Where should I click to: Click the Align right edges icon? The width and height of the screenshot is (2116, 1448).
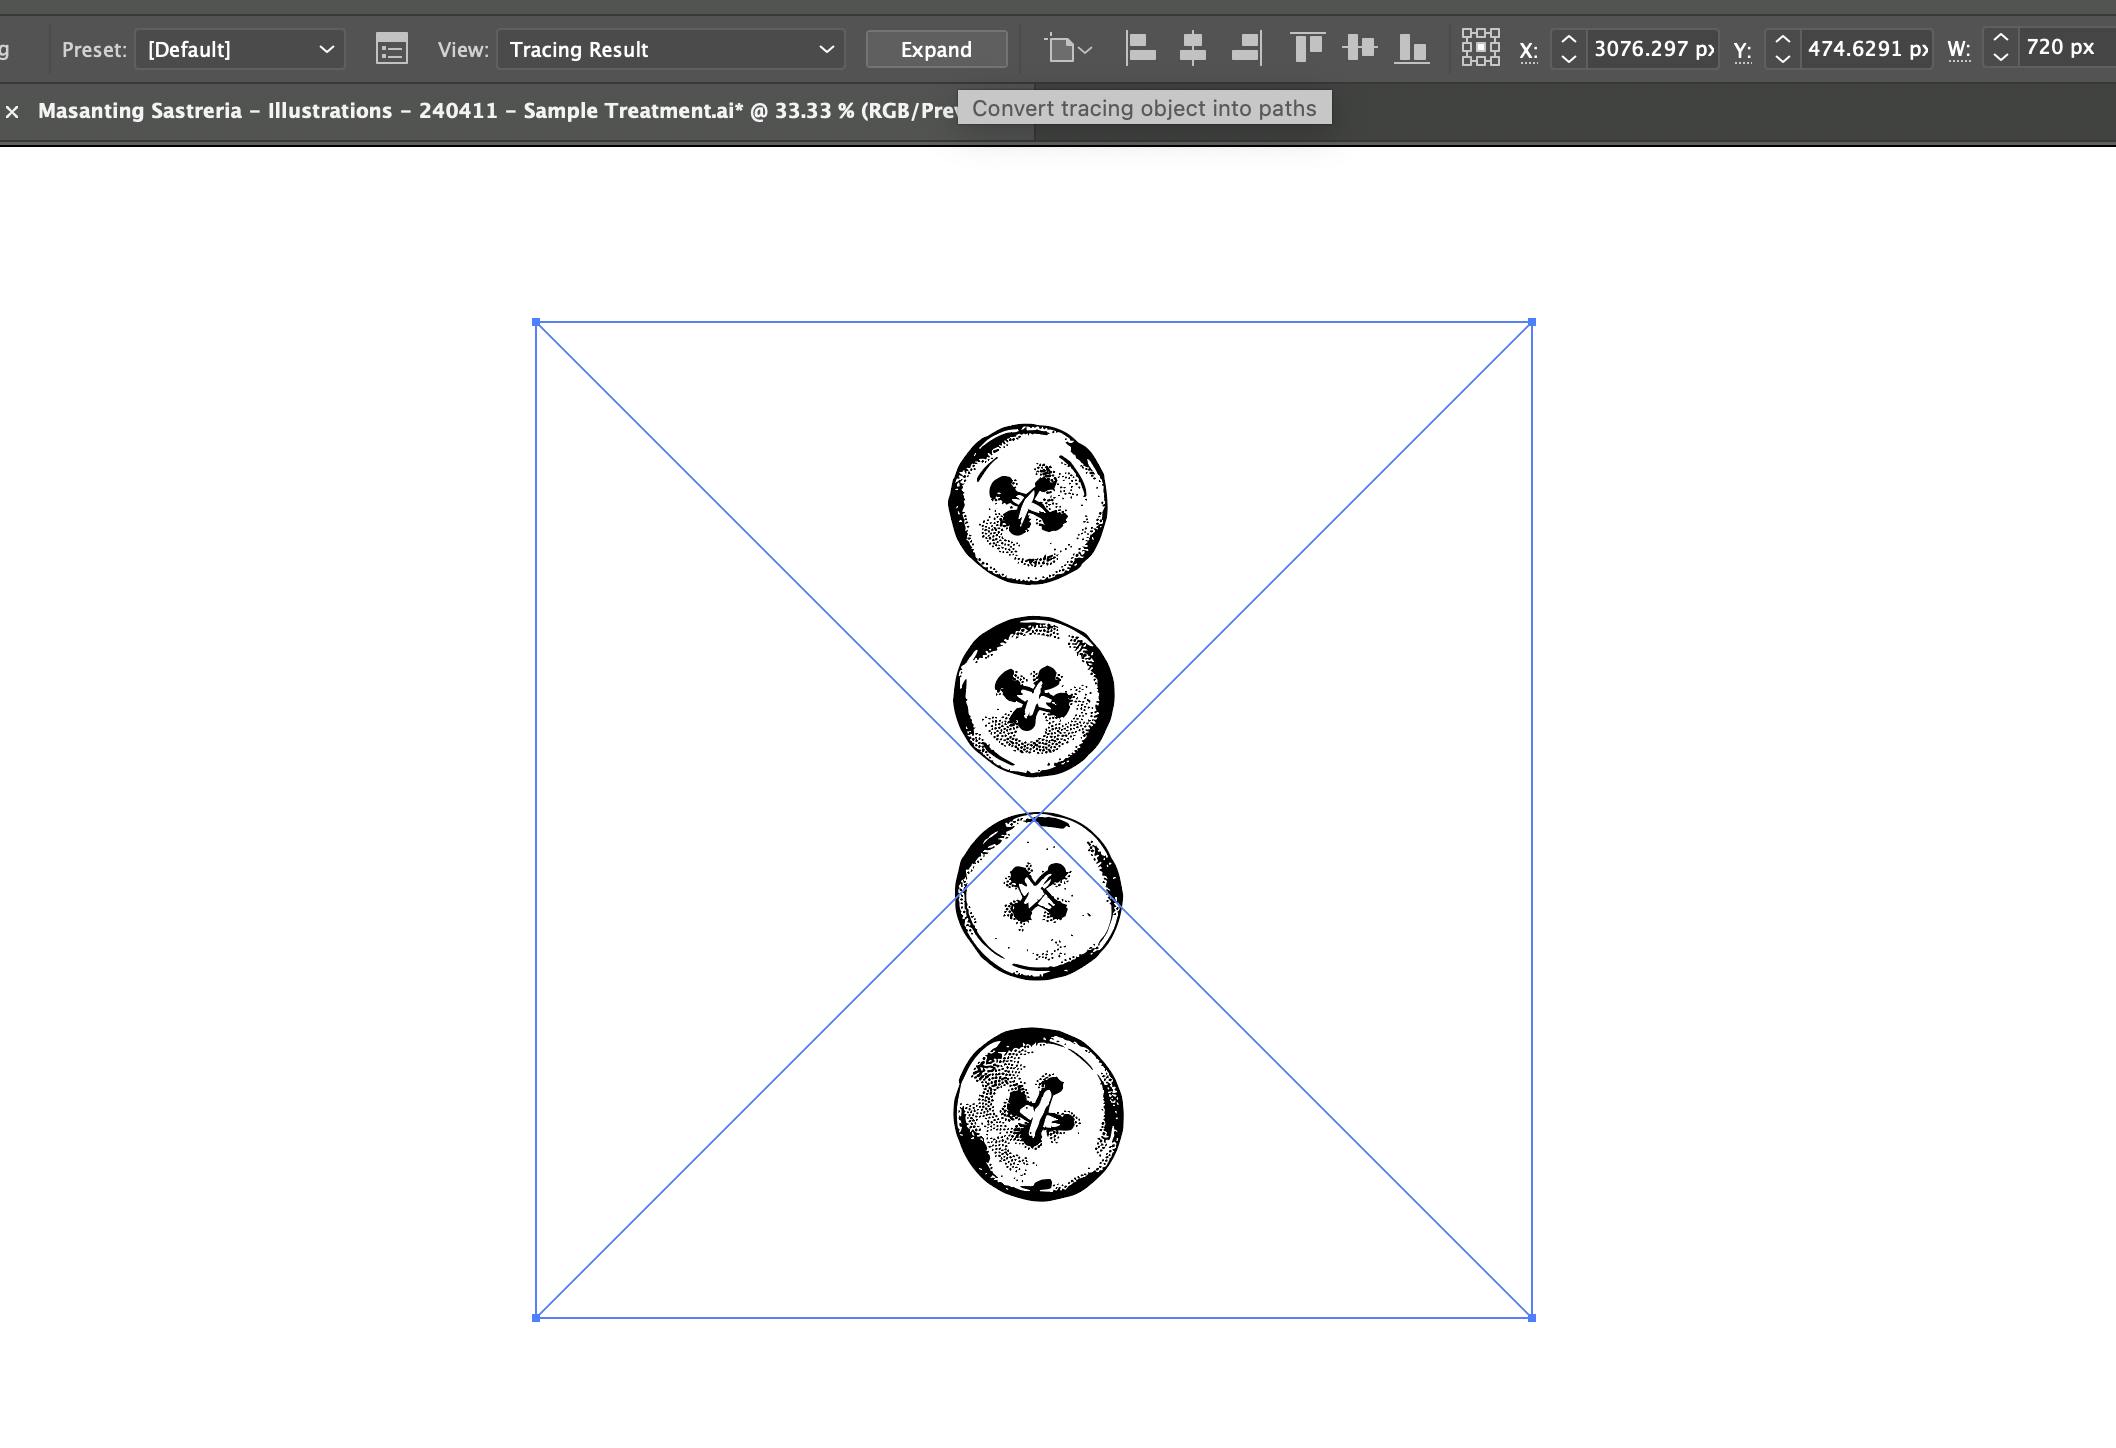(1246, 47)
